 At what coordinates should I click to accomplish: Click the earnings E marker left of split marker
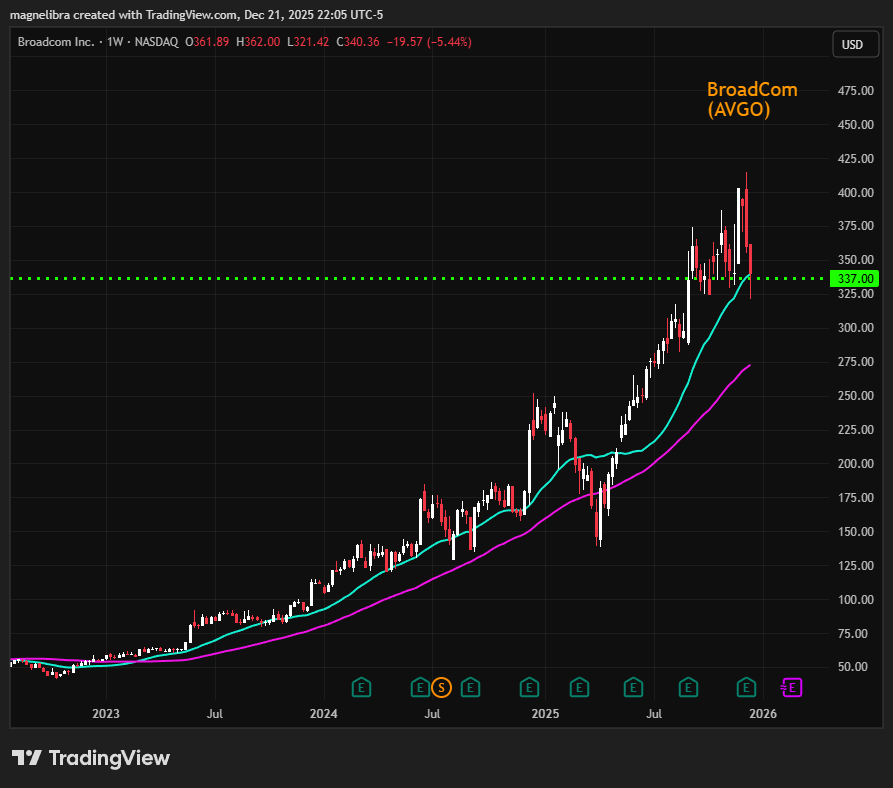(420, 688)
